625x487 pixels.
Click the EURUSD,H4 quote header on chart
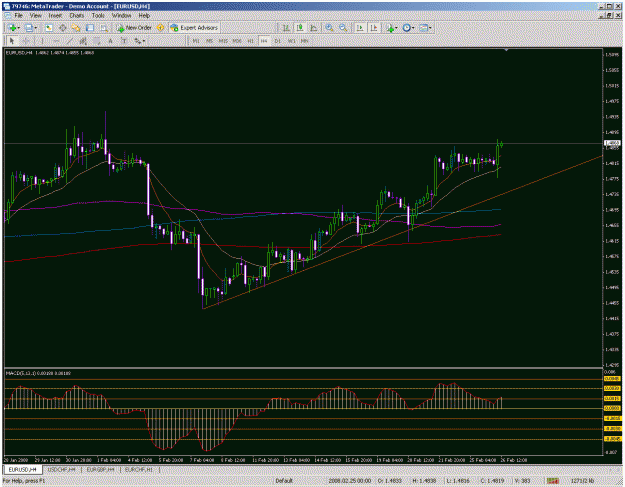50,53
